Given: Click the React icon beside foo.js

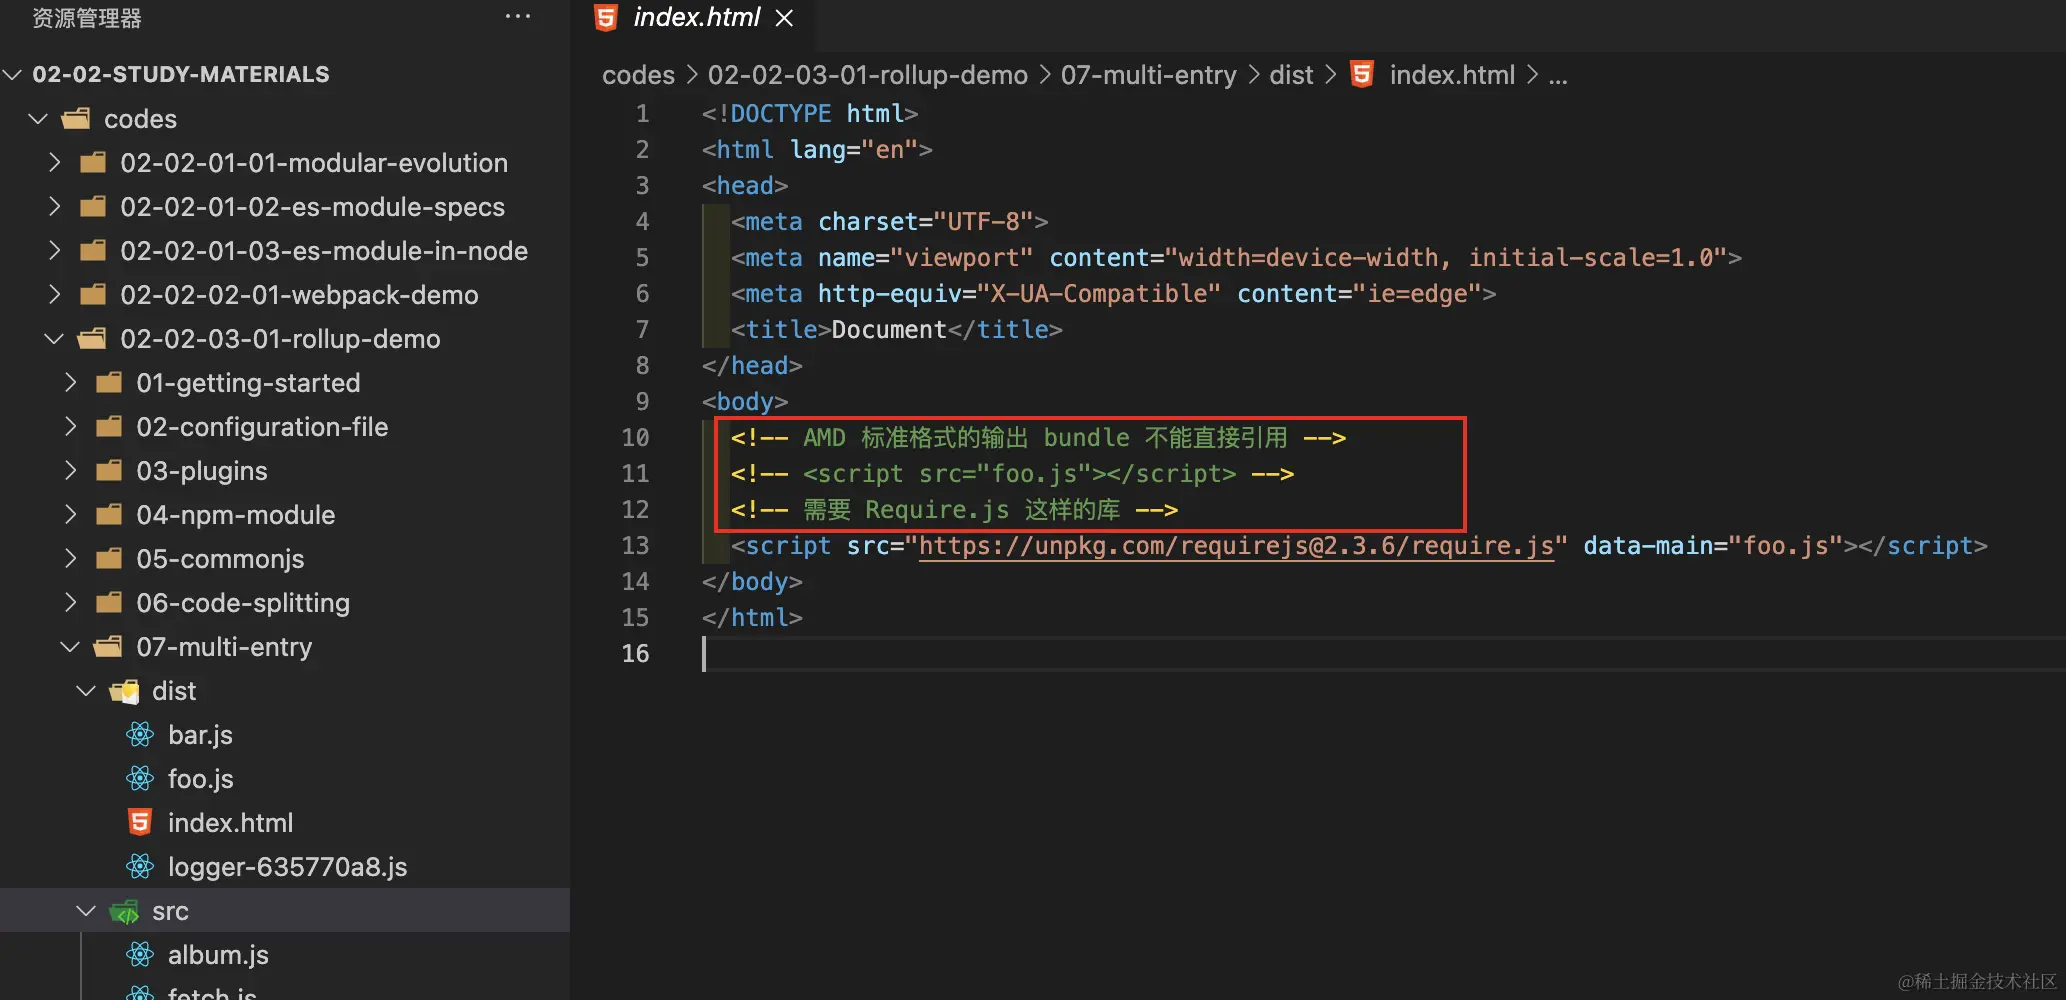Looking at the screenshot, I should tap(140, 779).
